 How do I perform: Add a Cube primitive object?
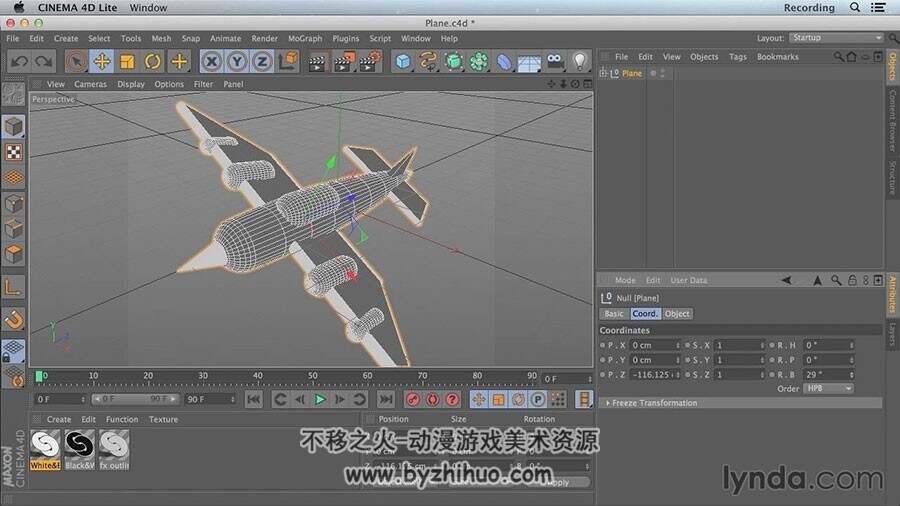coord(403,61)
